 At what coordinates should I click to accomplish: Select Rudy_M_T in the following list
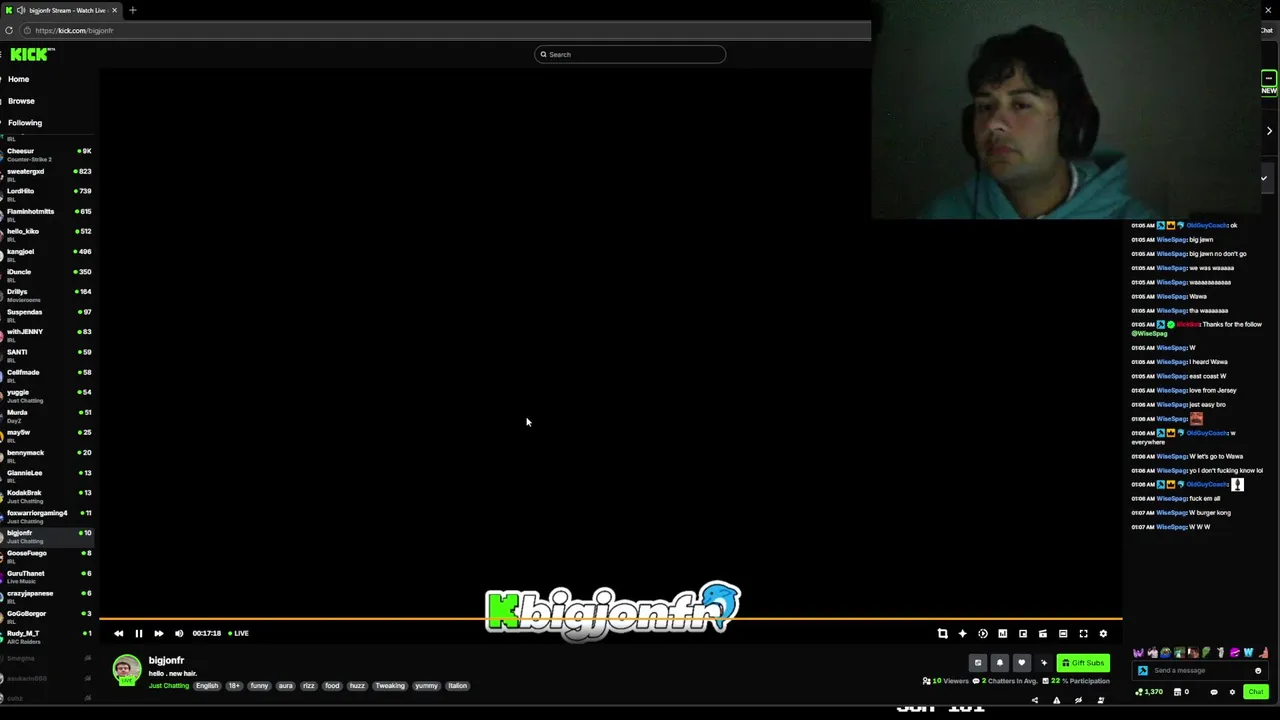[x=47, y=637]
